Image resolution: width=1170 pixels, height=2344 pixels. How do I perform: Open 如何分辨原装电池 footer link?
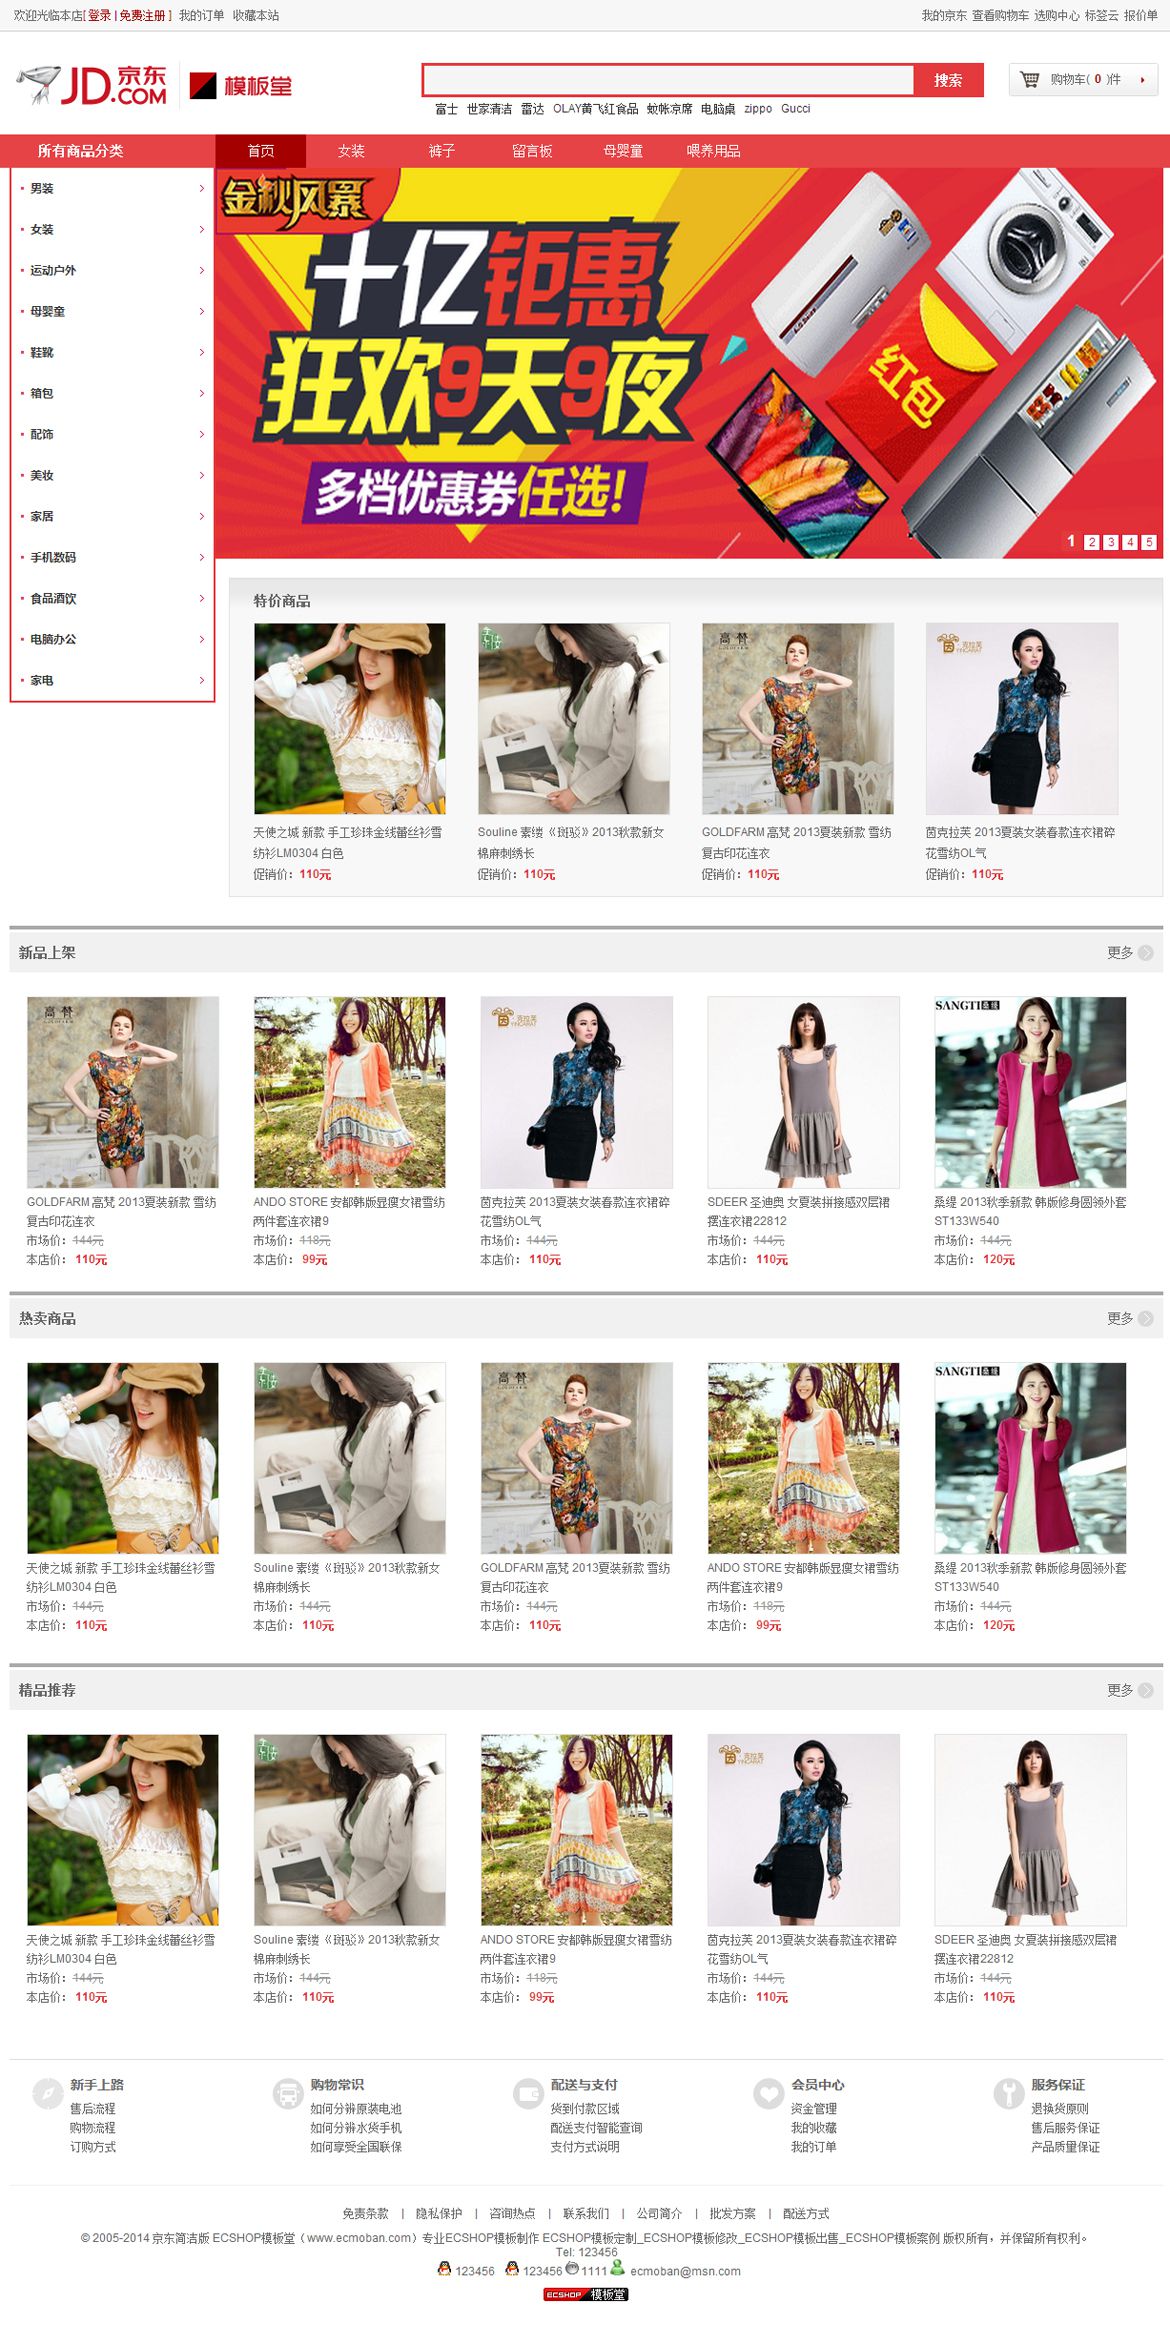[356, 2109]
